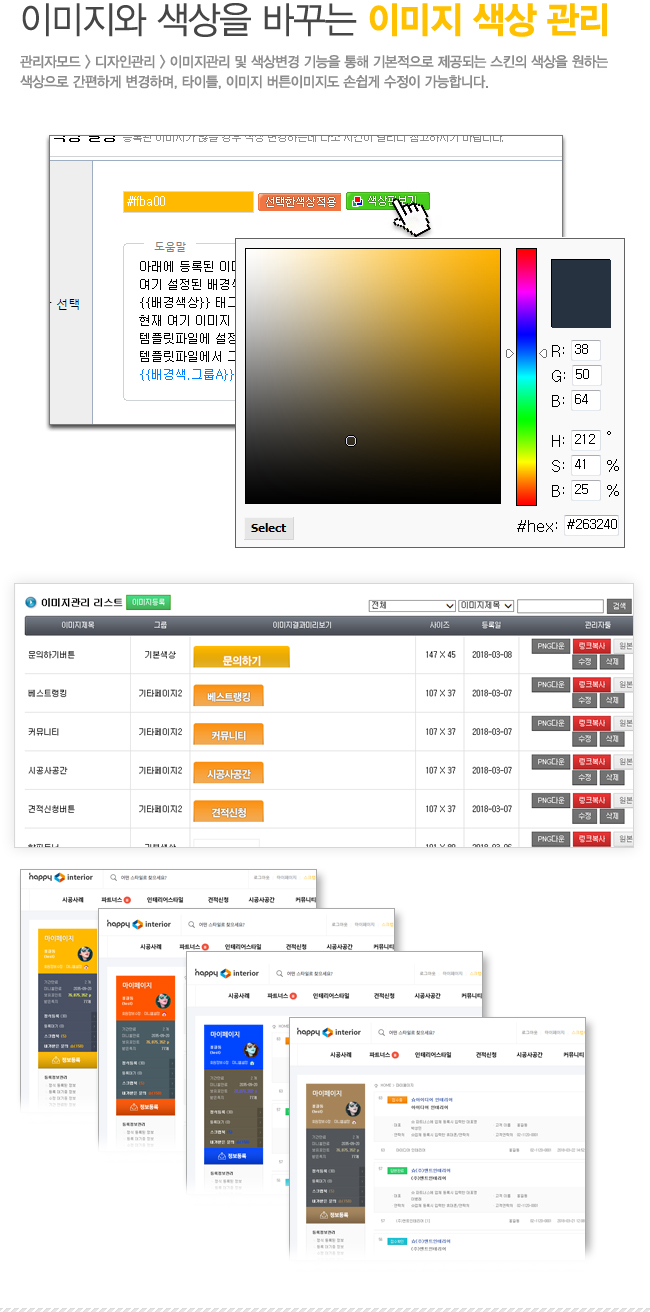
Task: Click the R value field showing 38
Action: tap(585, 350)
